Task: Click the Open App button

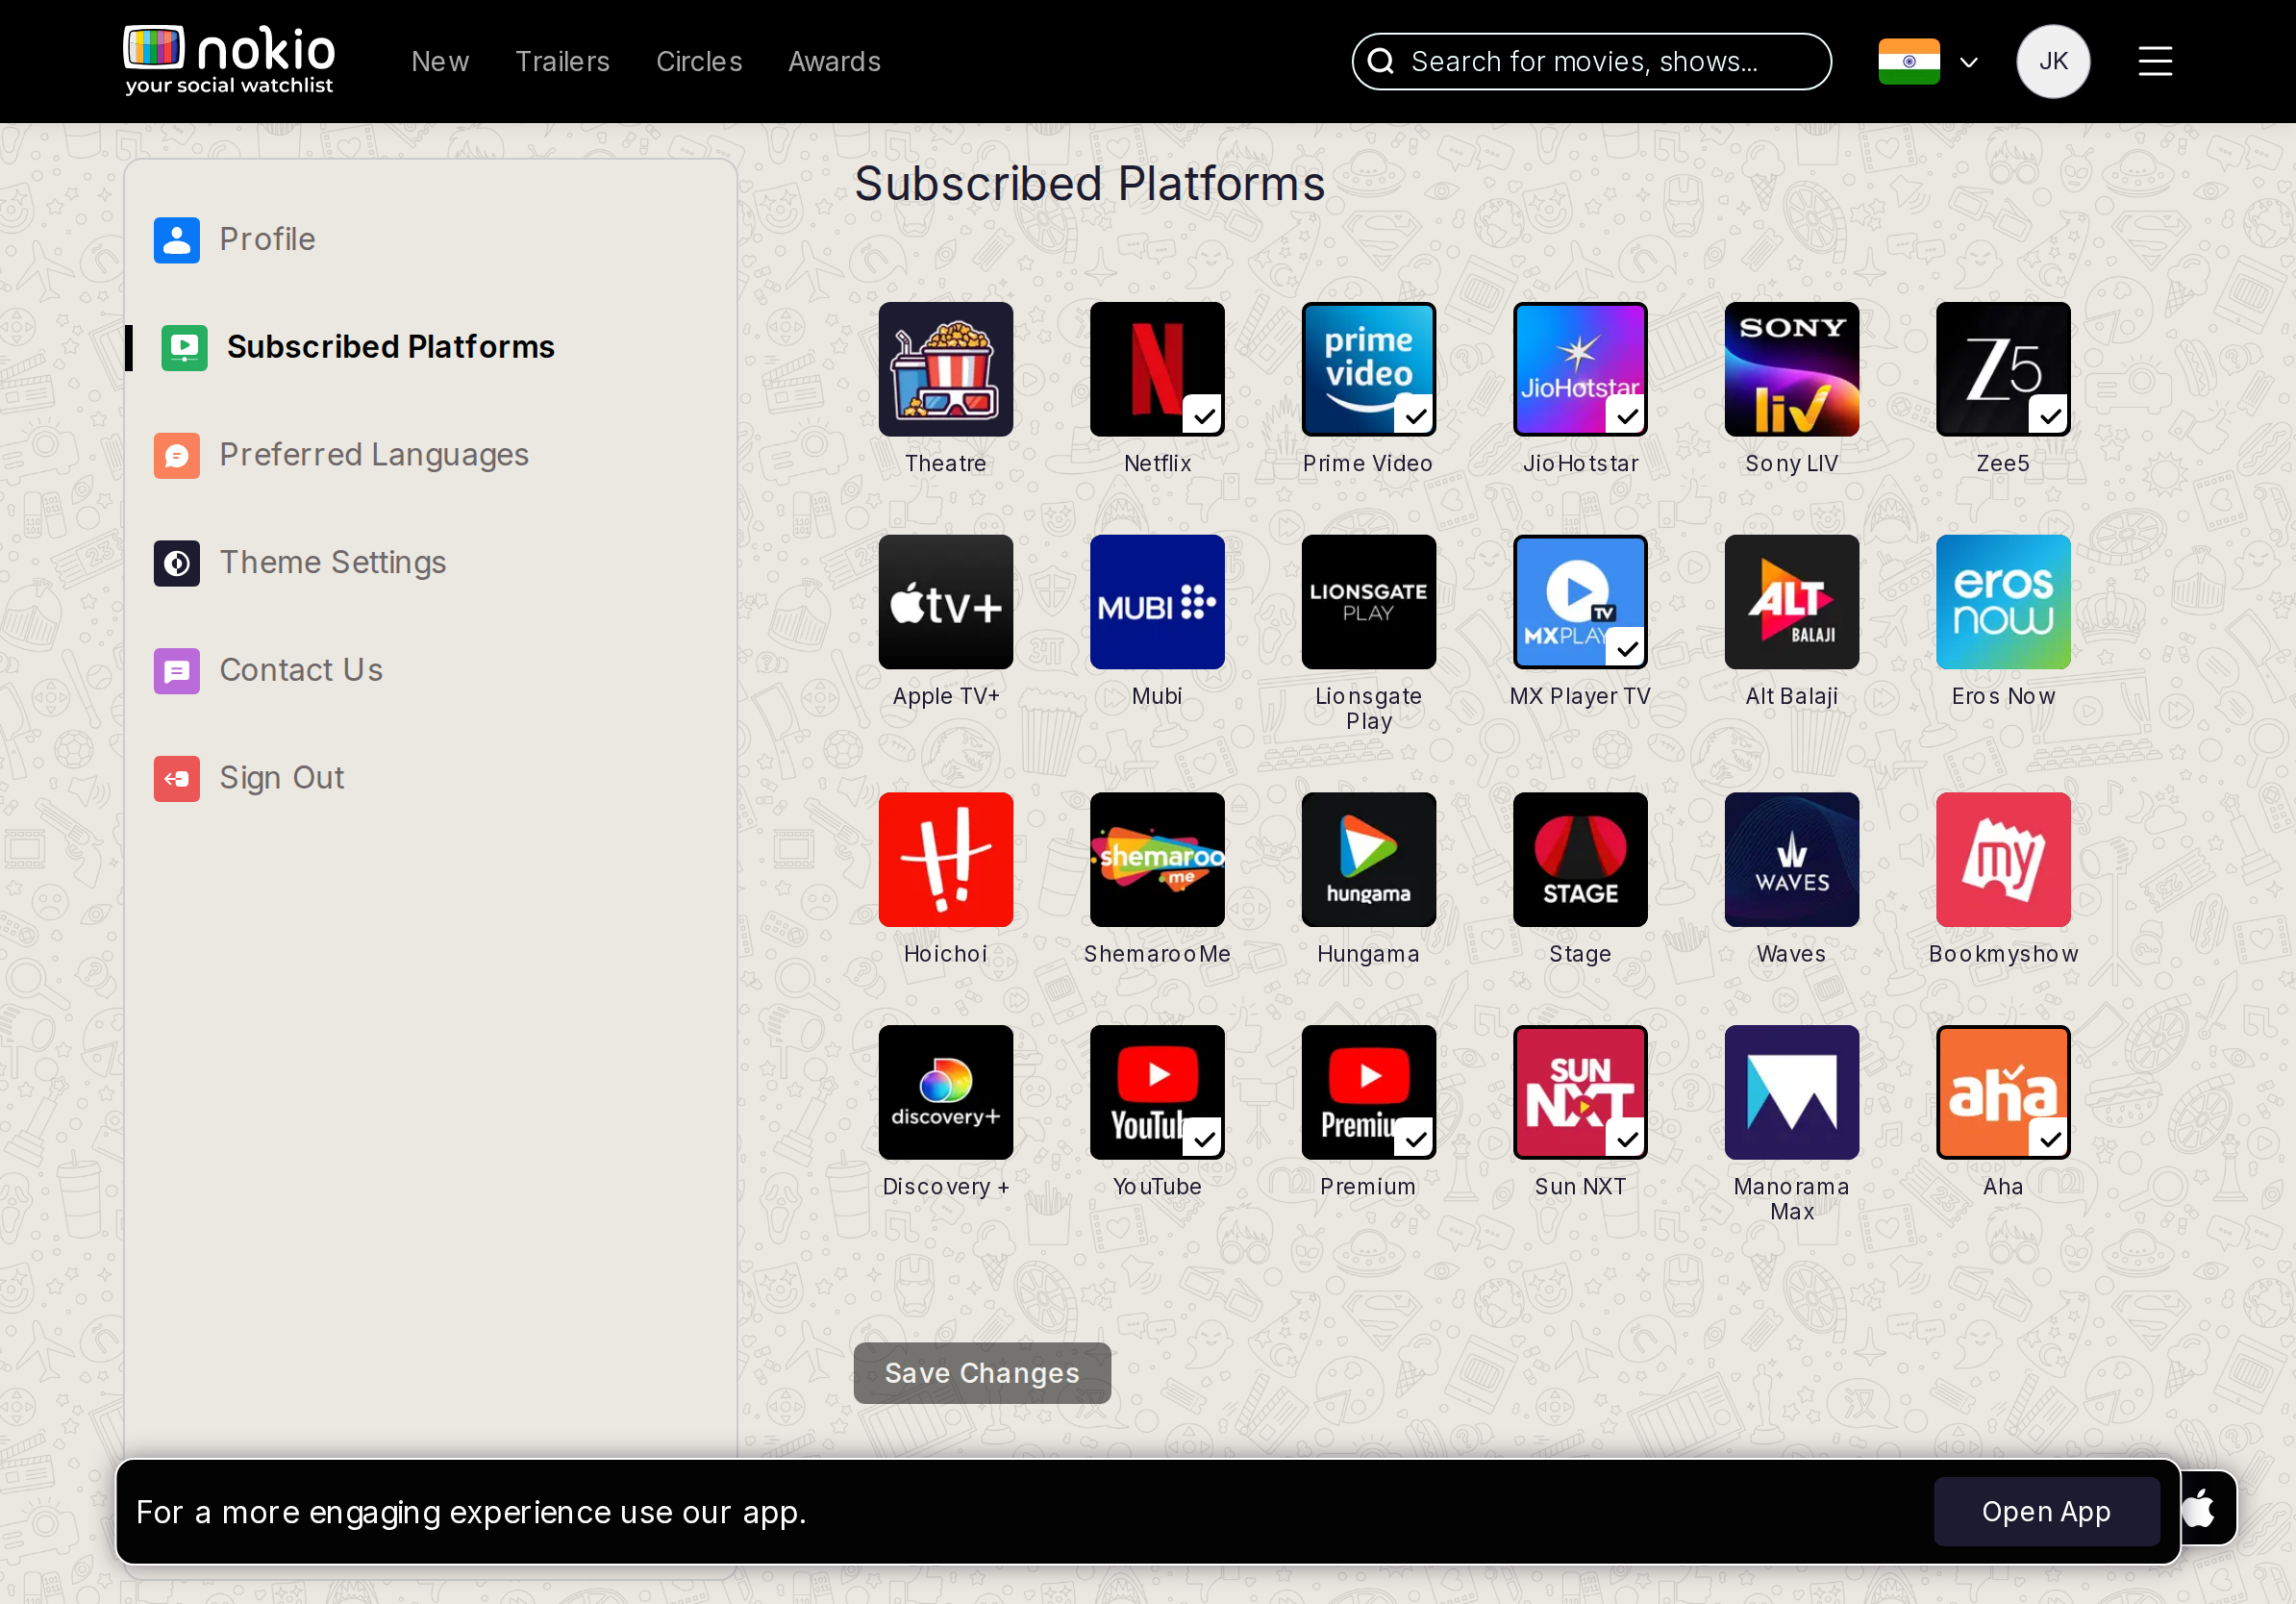Action: pos(2046,1511)
